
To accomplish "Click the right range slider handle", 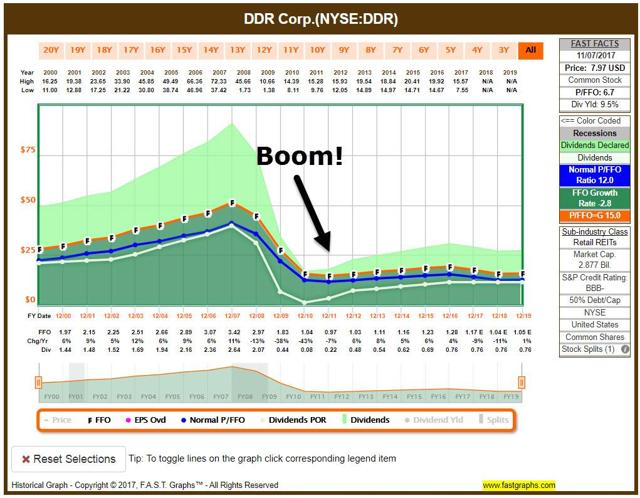I will point(521,382).
